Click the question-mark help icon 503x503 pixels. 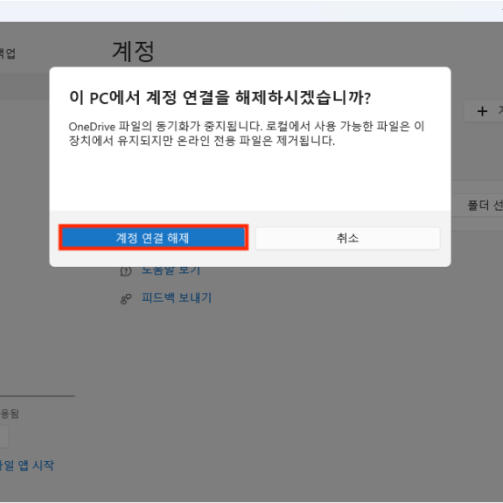[126, 271]
